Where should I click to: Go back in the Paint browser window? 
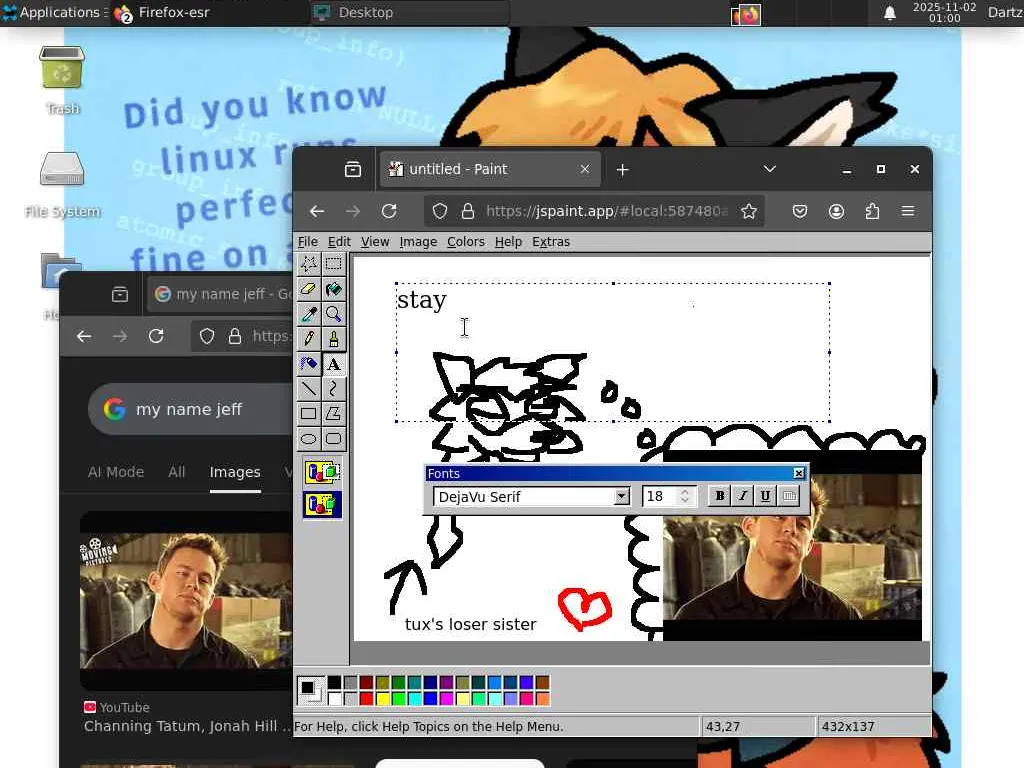317,211
